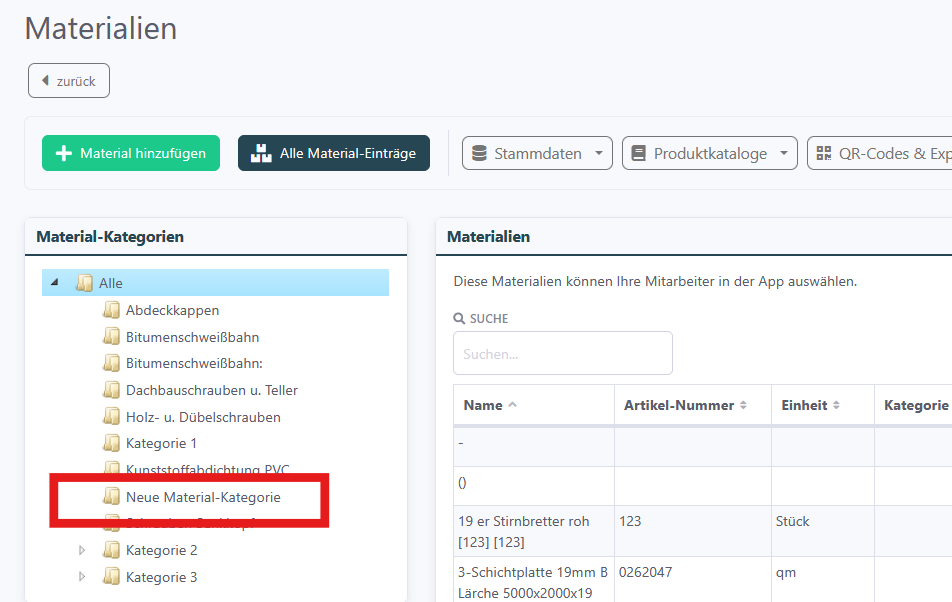Click the magnifier icon beside SUCHE
The width and height of the screenshot is (952, 602).
[x=459, y=319]
